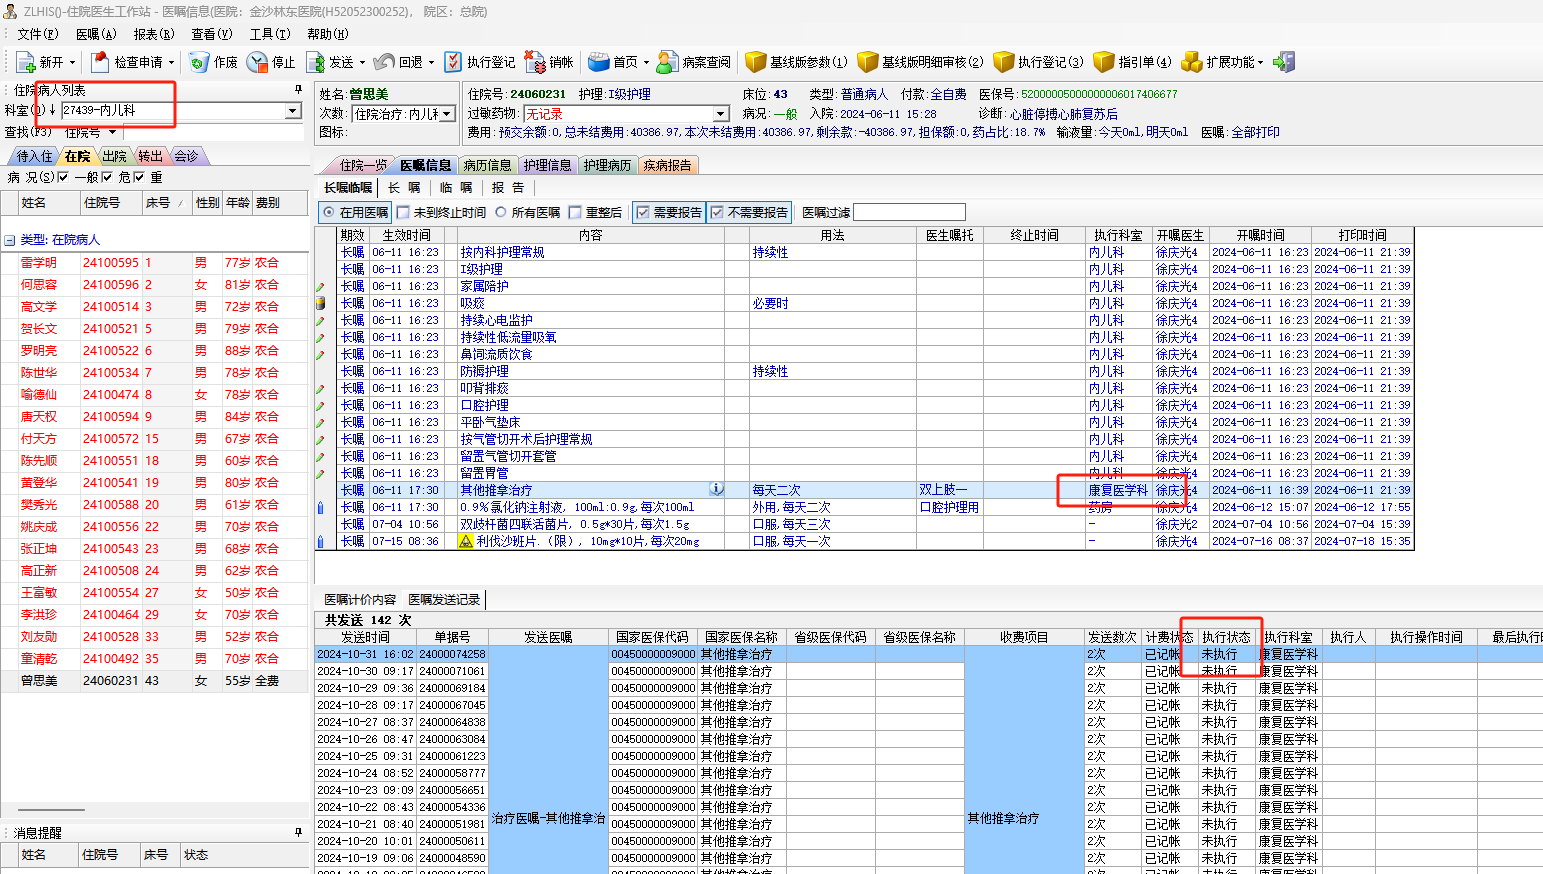Viewport: 1543px width, 874px height.
Task: Select the 在用医嘱 radio button
Action: (328, 212)
